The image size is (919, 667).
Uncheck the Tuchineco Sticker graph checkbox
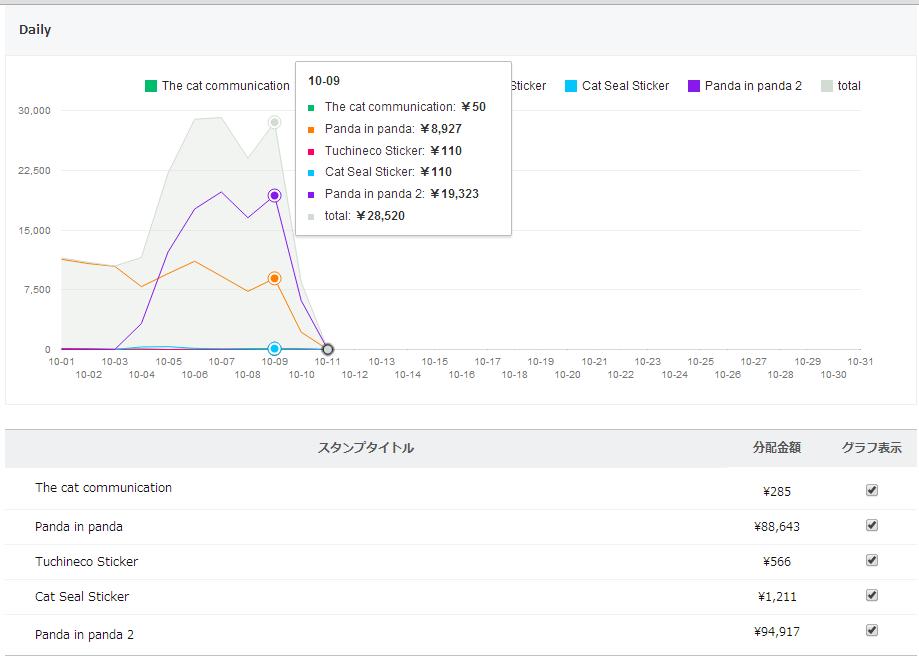[872, 560]
